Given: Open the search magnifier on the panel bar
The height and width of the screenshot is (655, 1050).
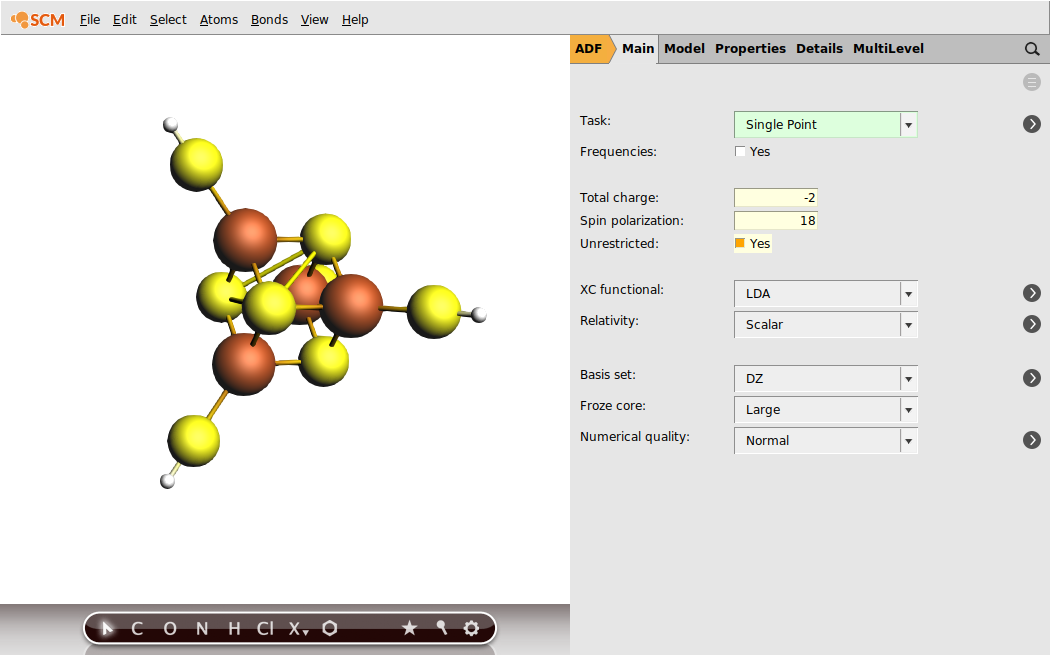Looking at the screenshot, I should tap(1031, 48).
